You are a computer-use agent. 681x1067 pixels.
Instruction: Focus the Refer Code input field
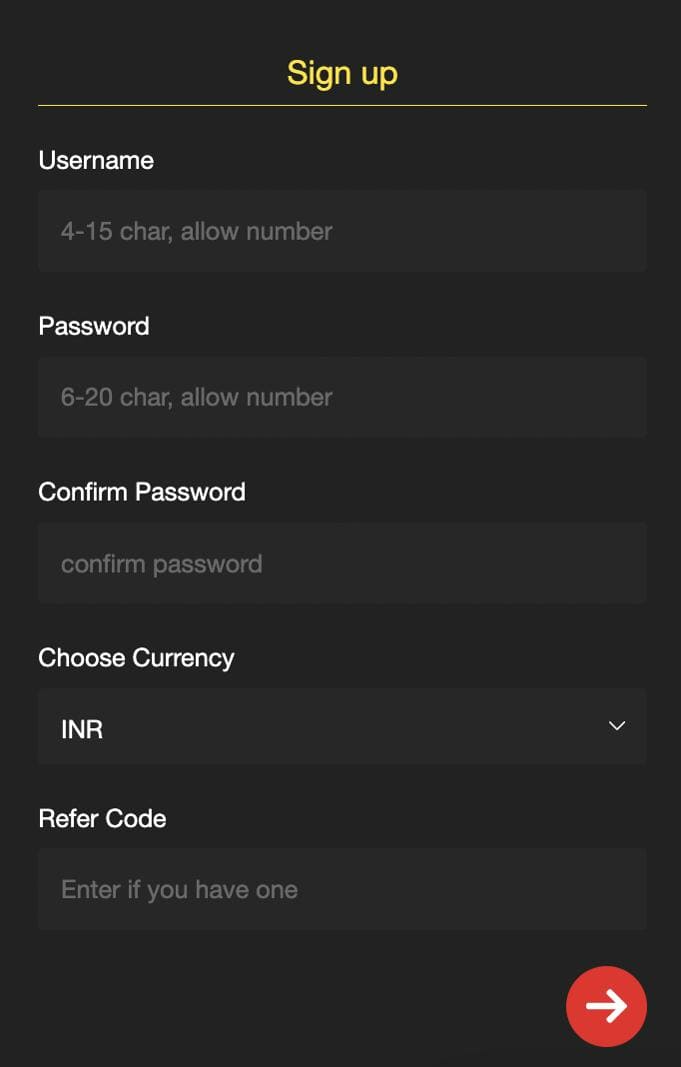point(342,889)
